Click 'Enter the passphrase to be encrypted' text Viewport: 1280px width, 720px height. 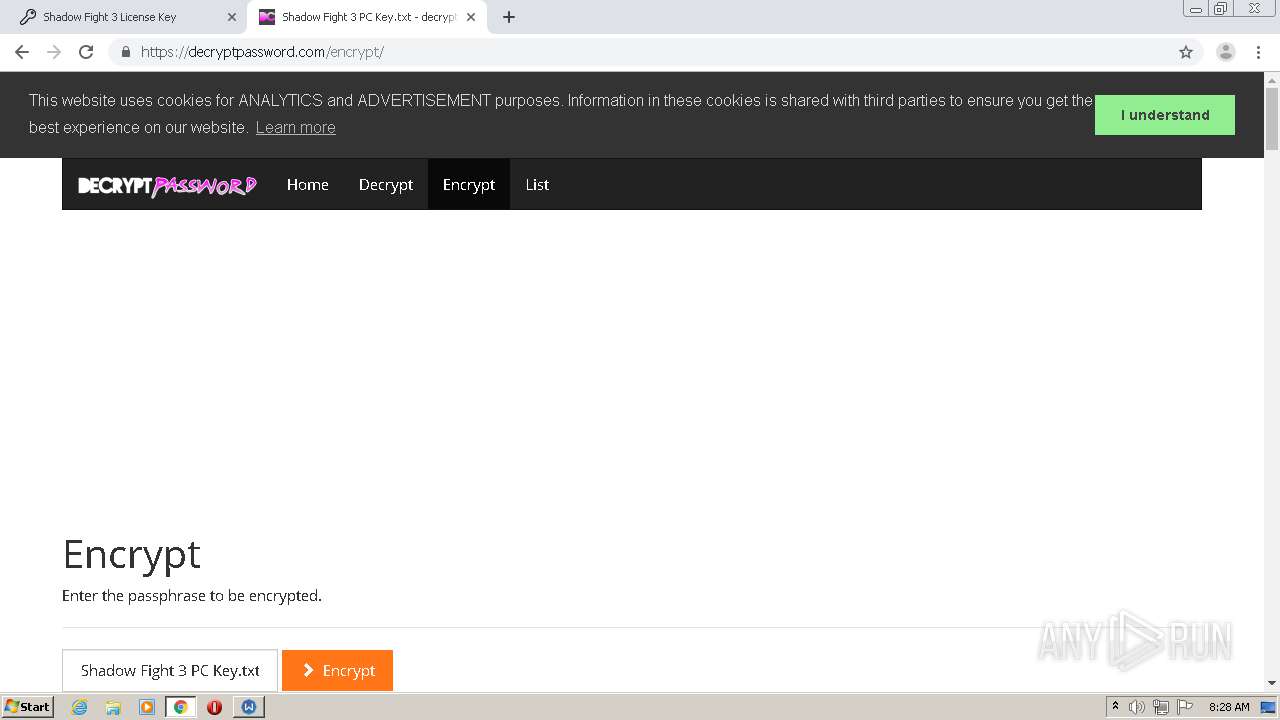(192, 596)
